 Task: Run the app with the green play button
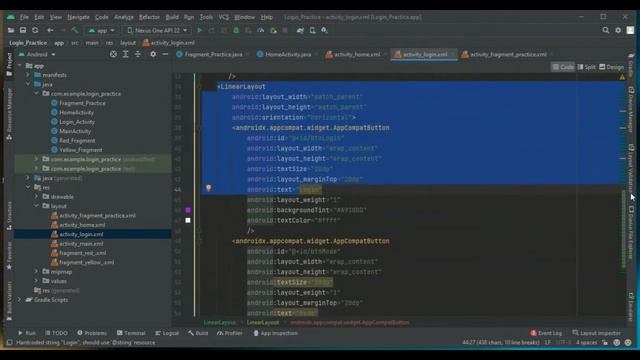point(200,30)
